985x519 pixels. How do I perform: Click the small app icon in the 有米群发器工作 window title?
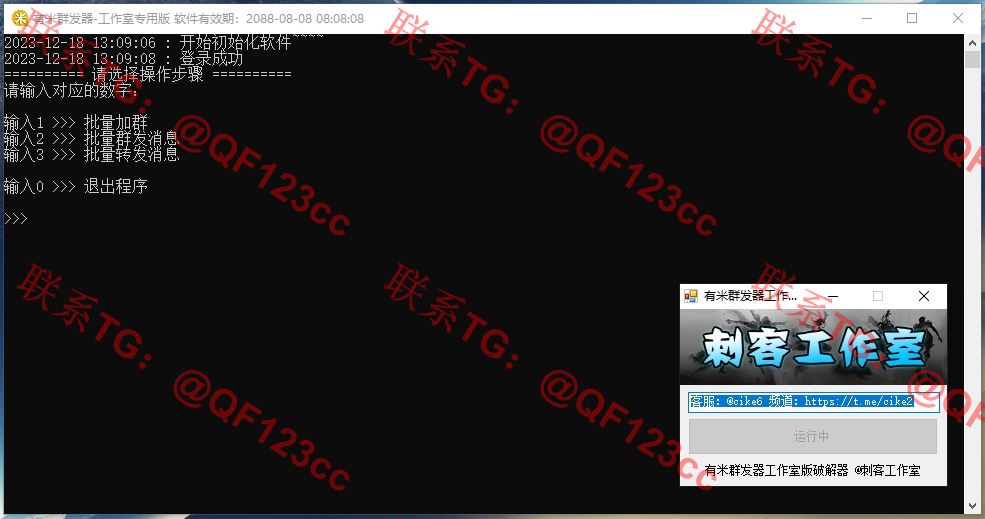[691, 296]
